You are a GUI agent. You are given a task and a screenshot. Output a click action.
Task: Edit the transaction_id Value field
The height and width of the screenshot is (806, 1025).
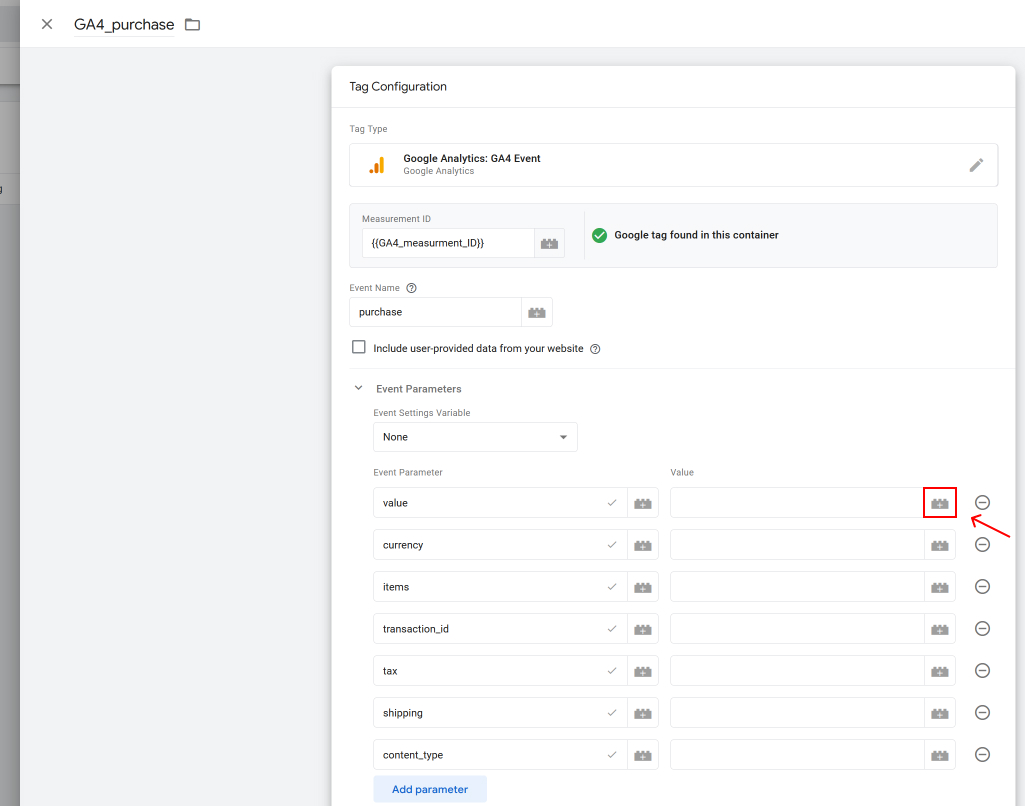[797, 628]
